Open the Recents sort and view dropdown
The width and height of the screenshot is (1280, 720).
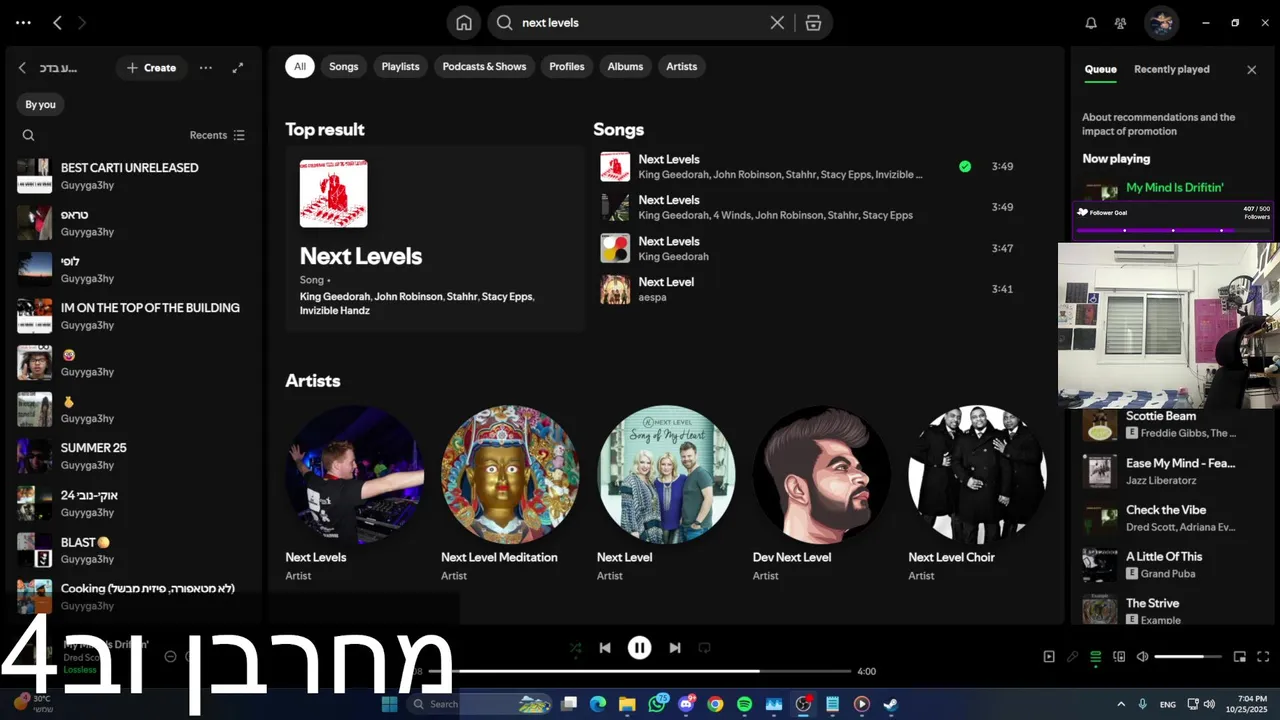point(217,135)
